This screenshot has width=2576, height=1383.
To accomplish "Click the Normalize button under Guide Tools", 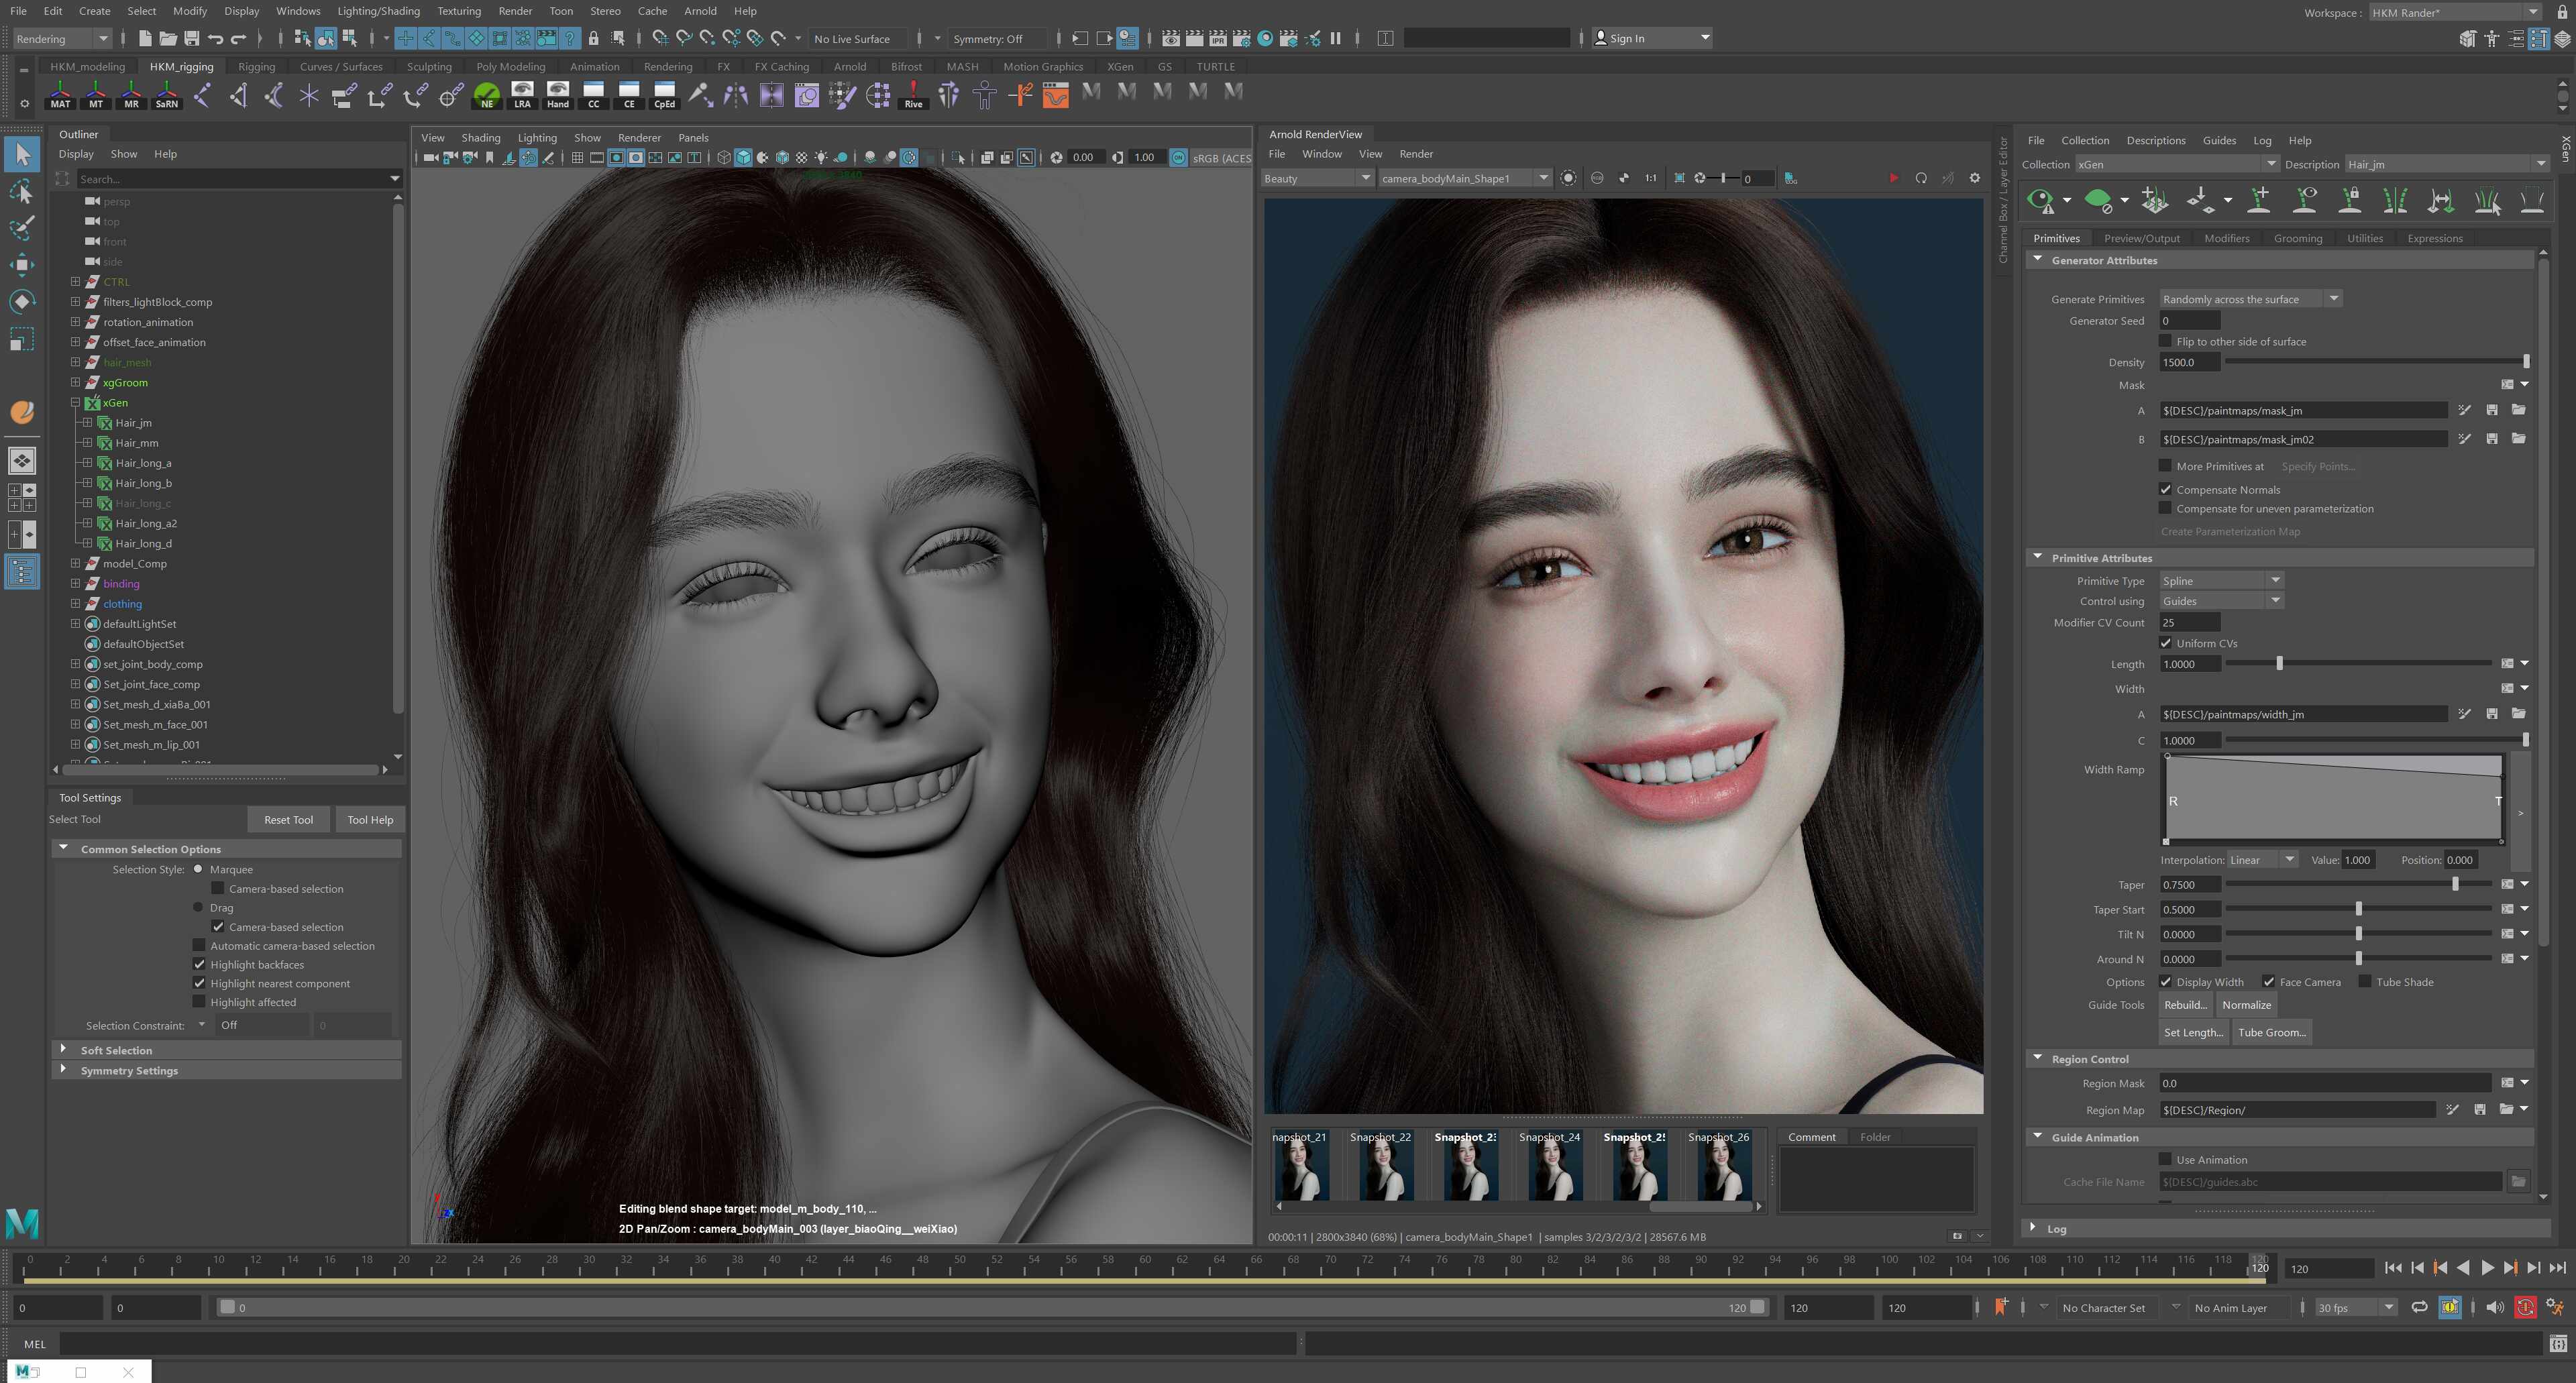I will coord(2246,1005).
